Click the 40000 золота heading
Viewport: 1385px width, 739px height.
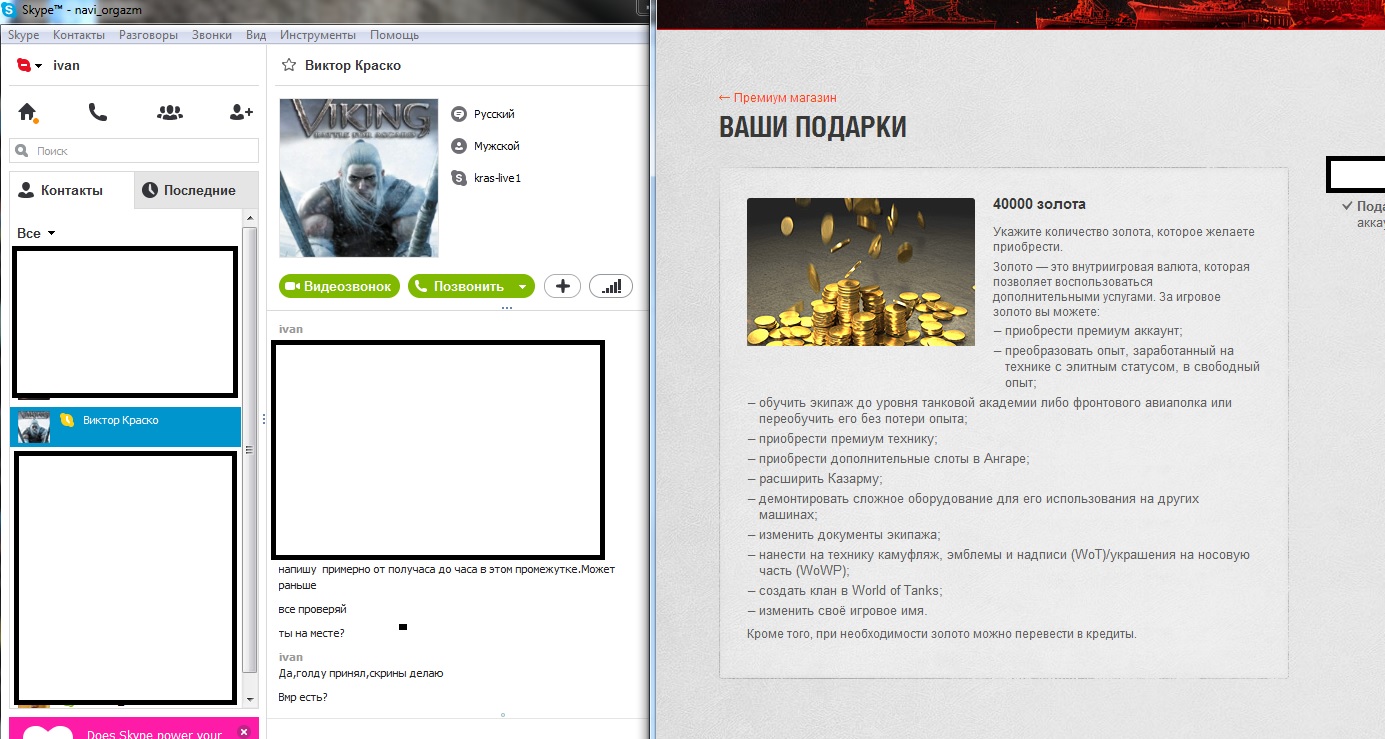coord(1039,204)
